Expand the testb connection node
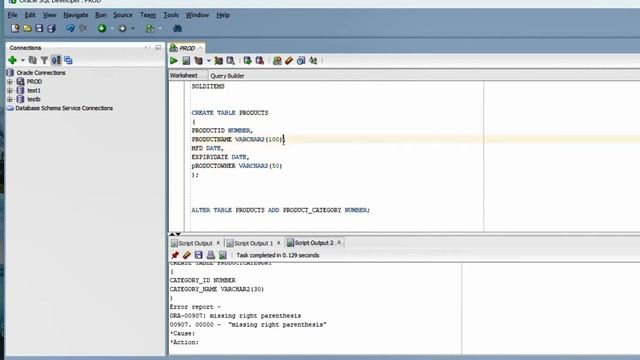The image size is (640, 360). pos(10,99)
